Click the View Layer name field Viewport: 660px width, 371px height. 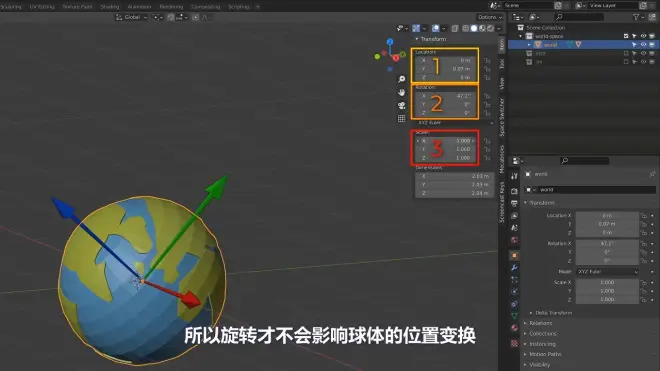coord(614,5)
